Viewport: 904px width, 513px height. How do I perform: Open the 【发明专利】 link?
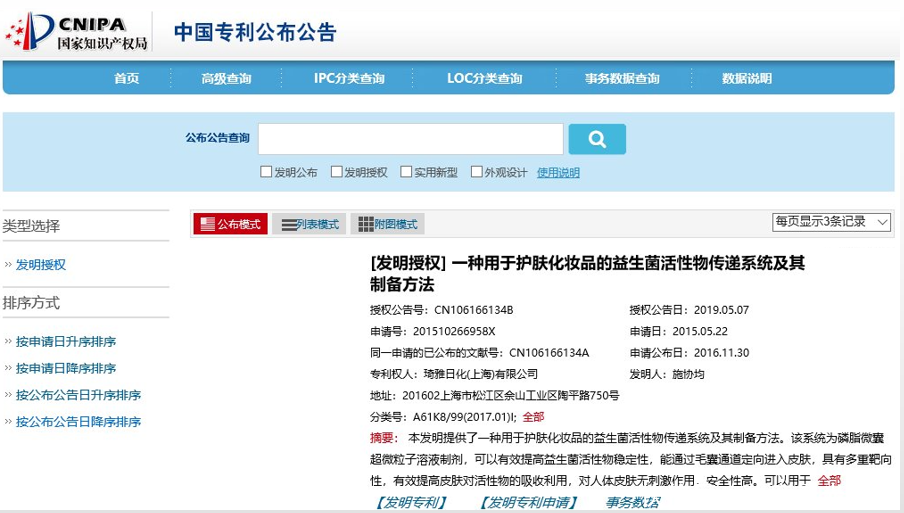tap(411, 502)
